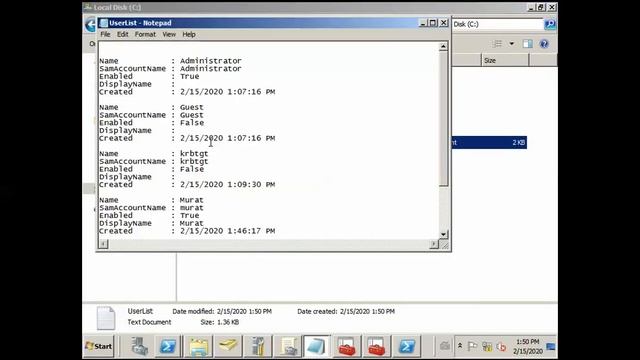Click the scroll document taskbar icon
Viewport: 640px width, 360px height.
(288, 346)
